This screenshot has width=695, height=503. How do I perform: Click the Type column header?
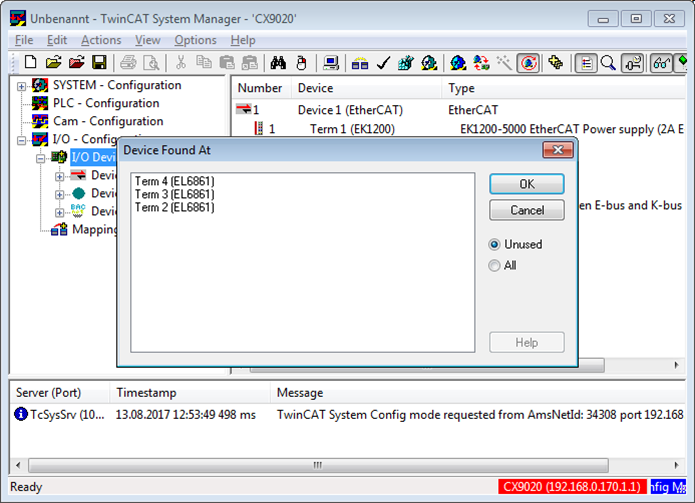tap(564, 88)
